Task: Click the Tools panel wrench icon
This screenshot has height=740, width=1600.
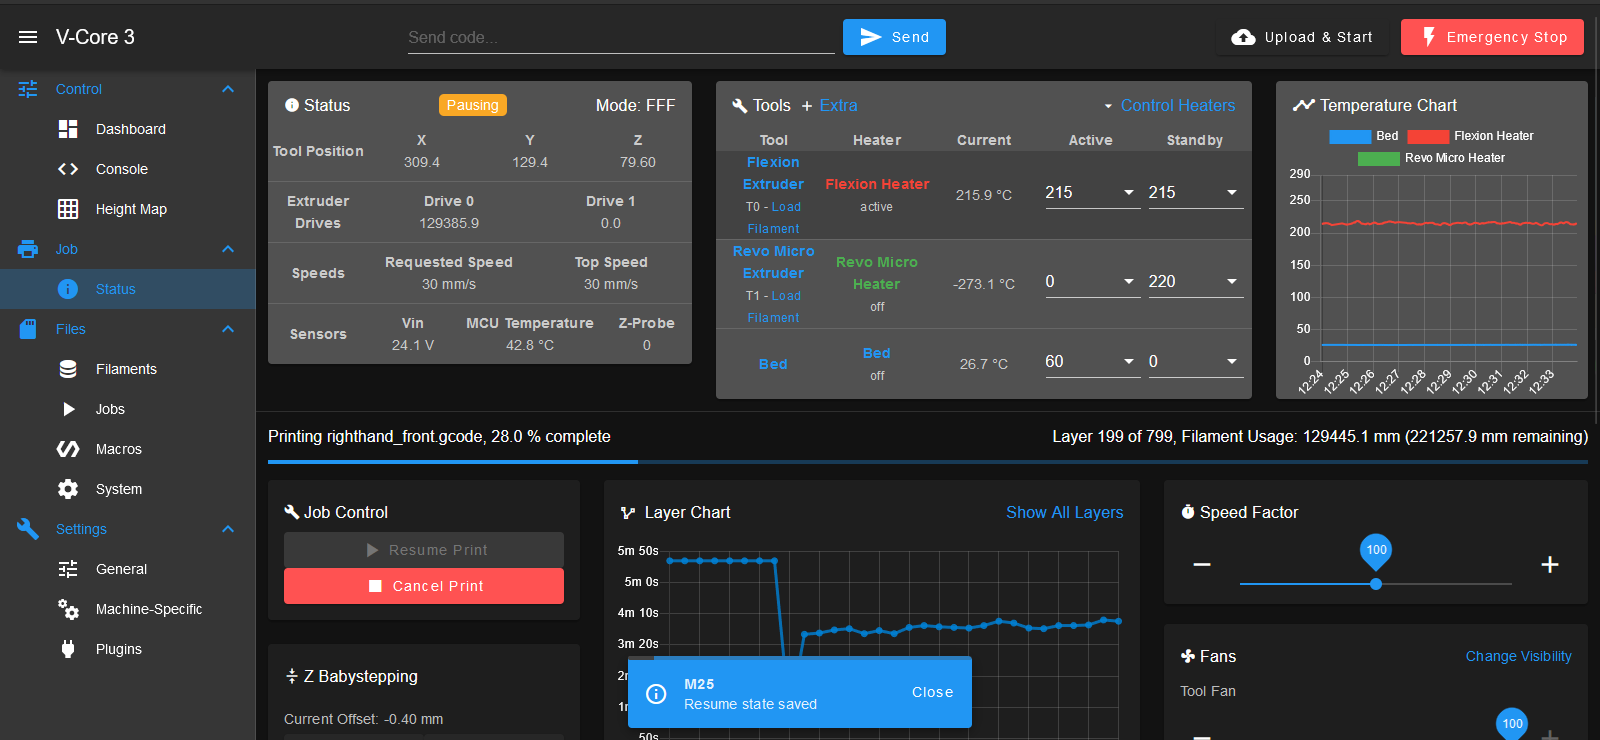Action: 740,106
